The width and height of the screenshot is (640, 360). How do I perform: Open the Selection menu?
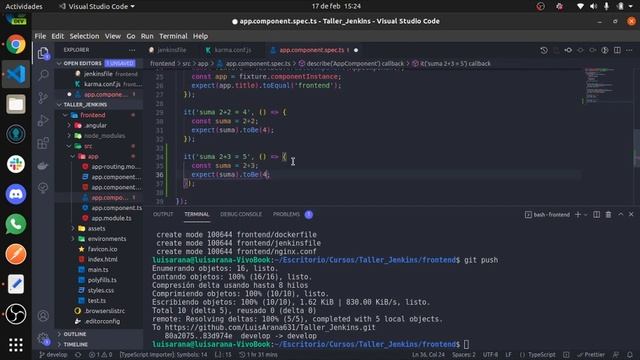(x=84, y=36)
